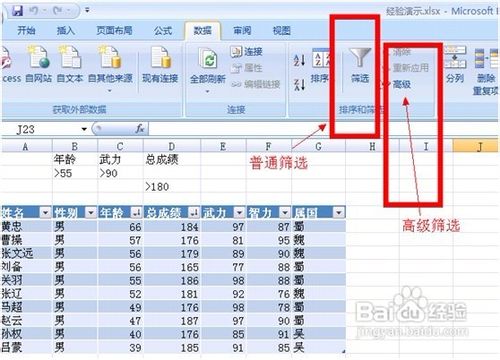Image resolution: width=500 pixels, height=360 pixels.
Task: Switch to the 插入 ribbon tab
Action: coord(66,31)
